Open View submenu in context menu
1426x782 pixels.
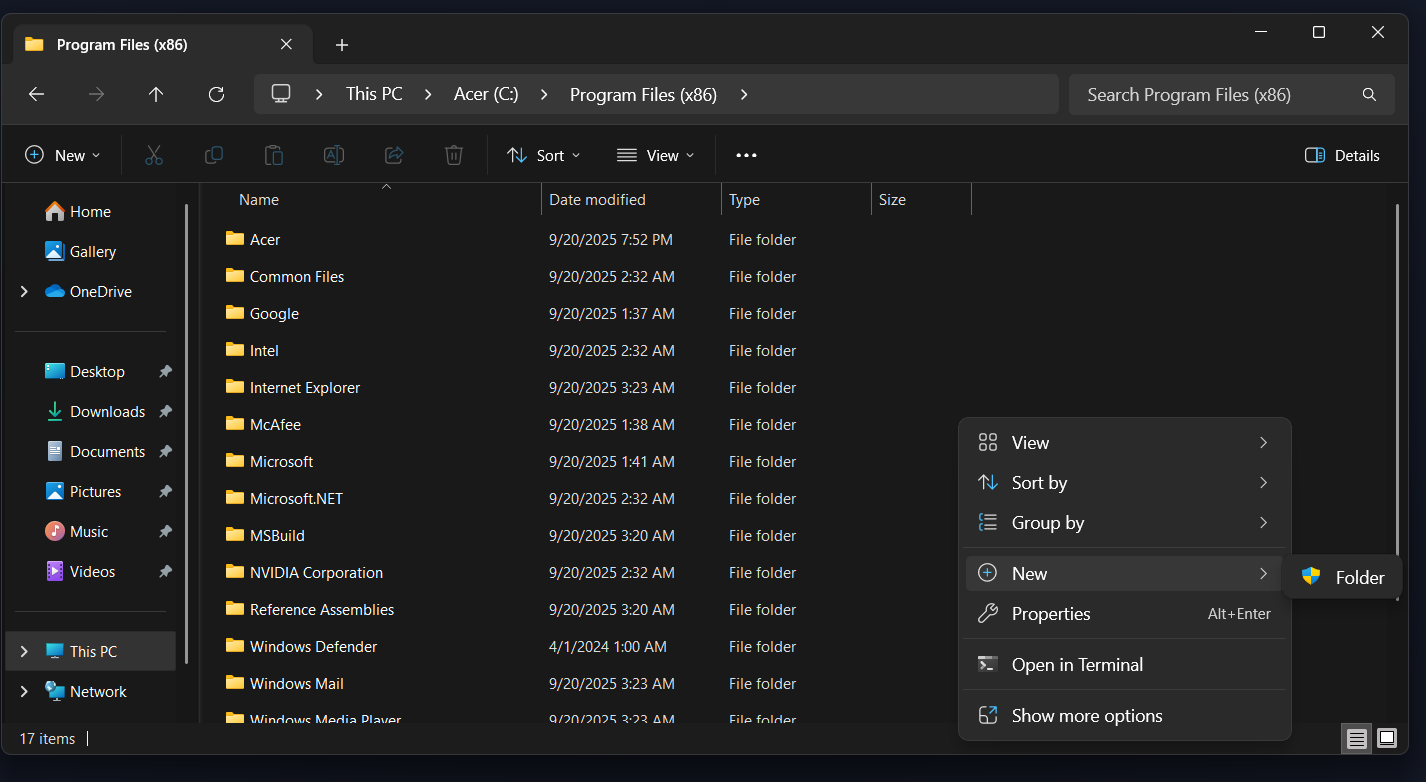(x=1125, y=442)
